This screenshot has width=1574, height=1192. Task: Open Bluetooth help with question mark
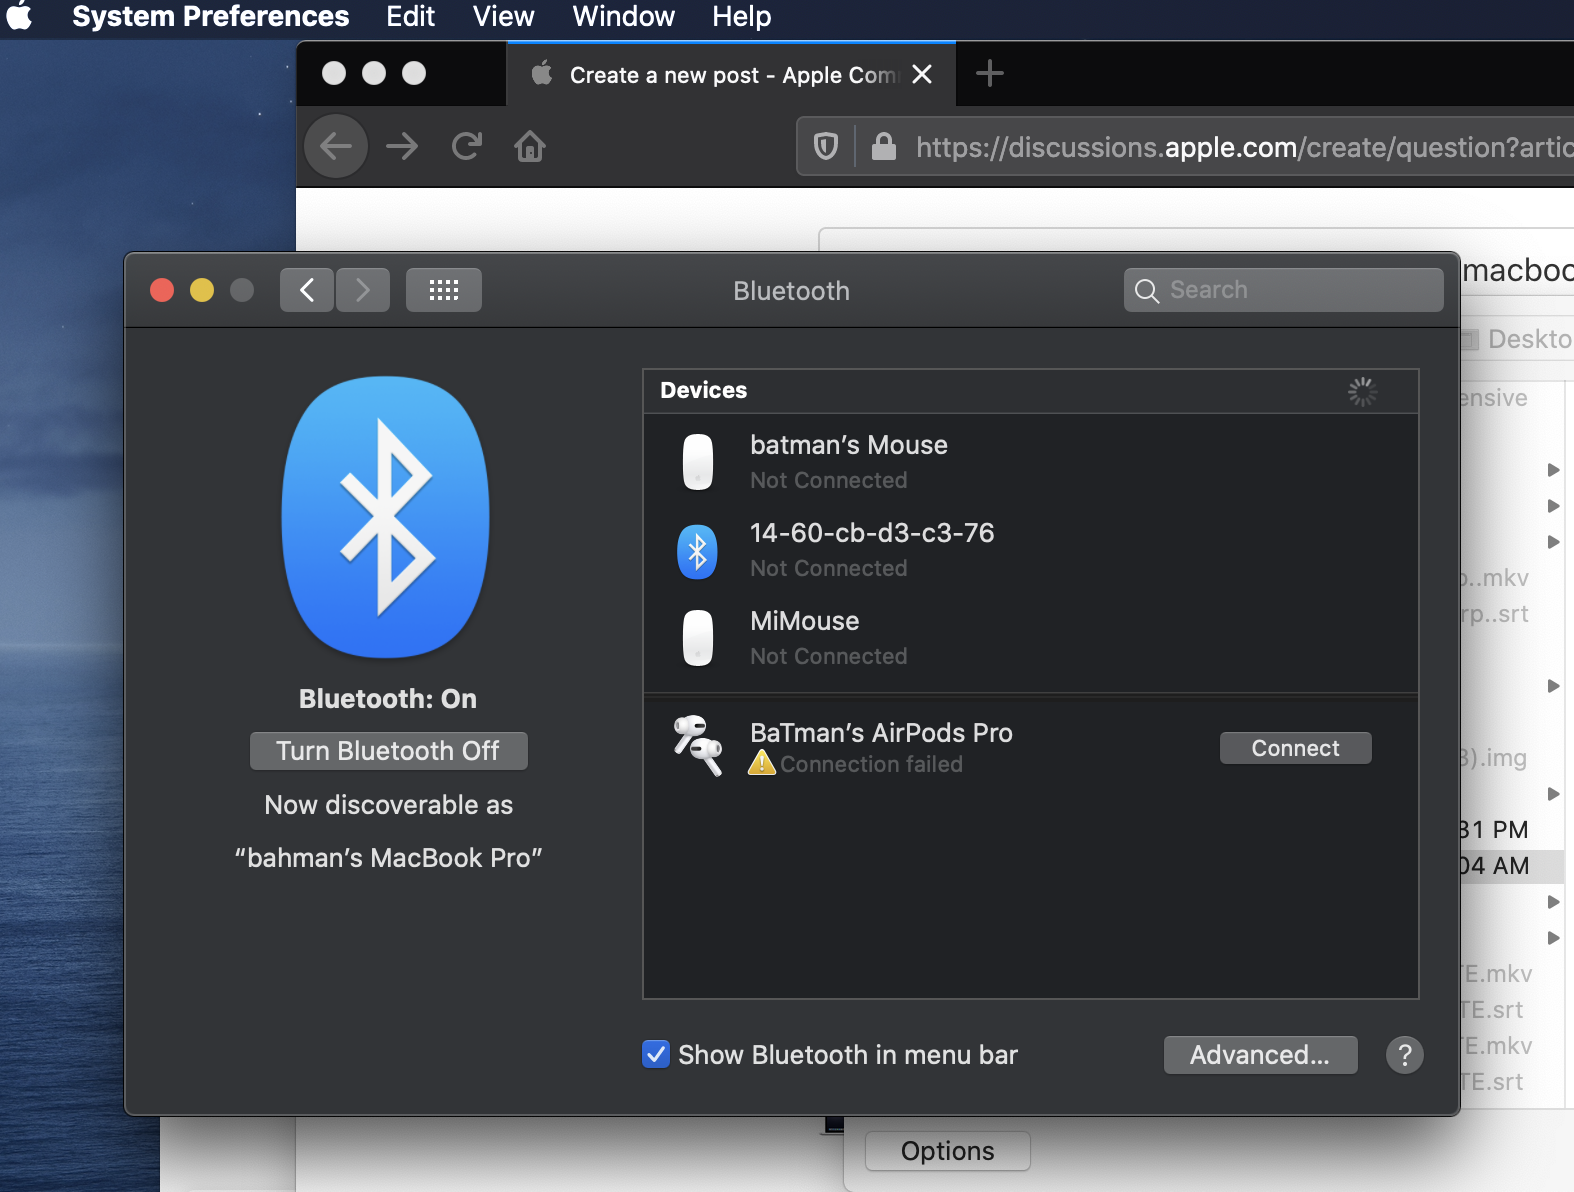1405,1055
